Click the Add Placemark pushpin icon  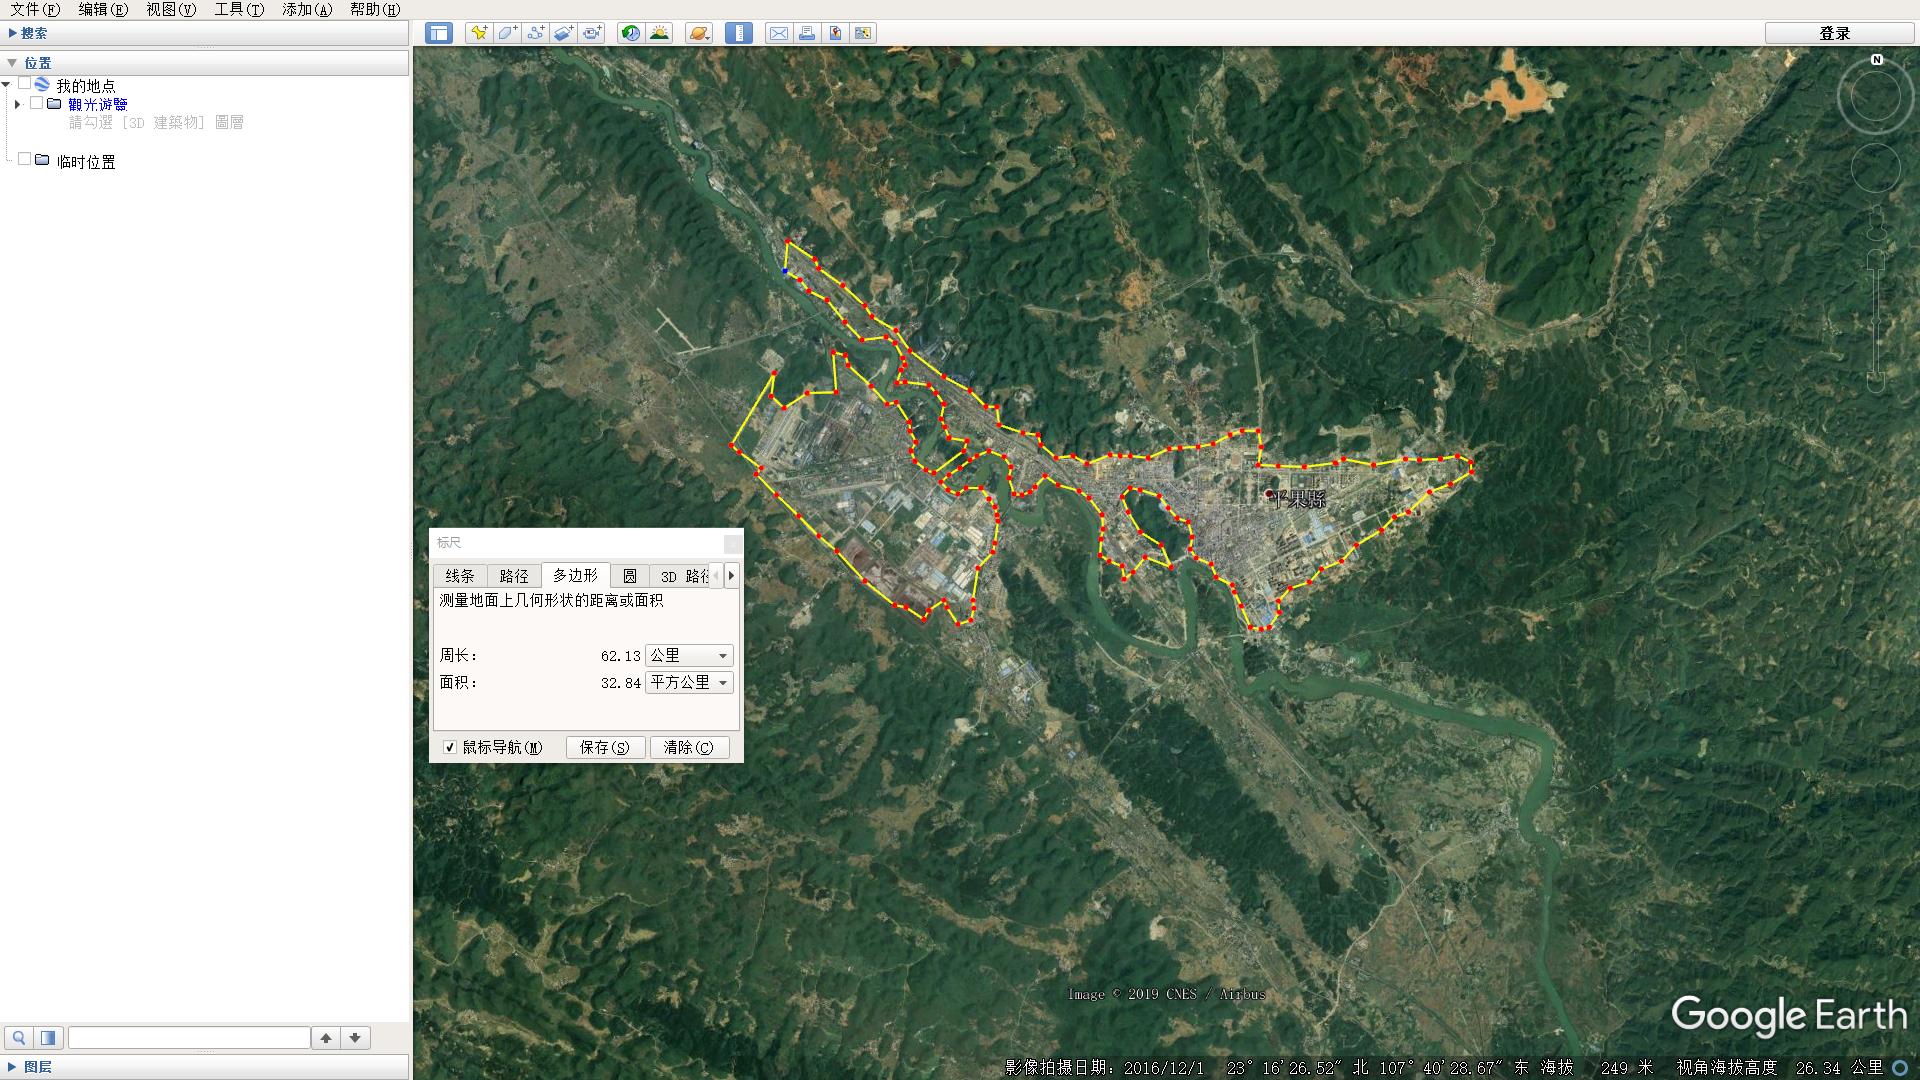tap(479, 33)
